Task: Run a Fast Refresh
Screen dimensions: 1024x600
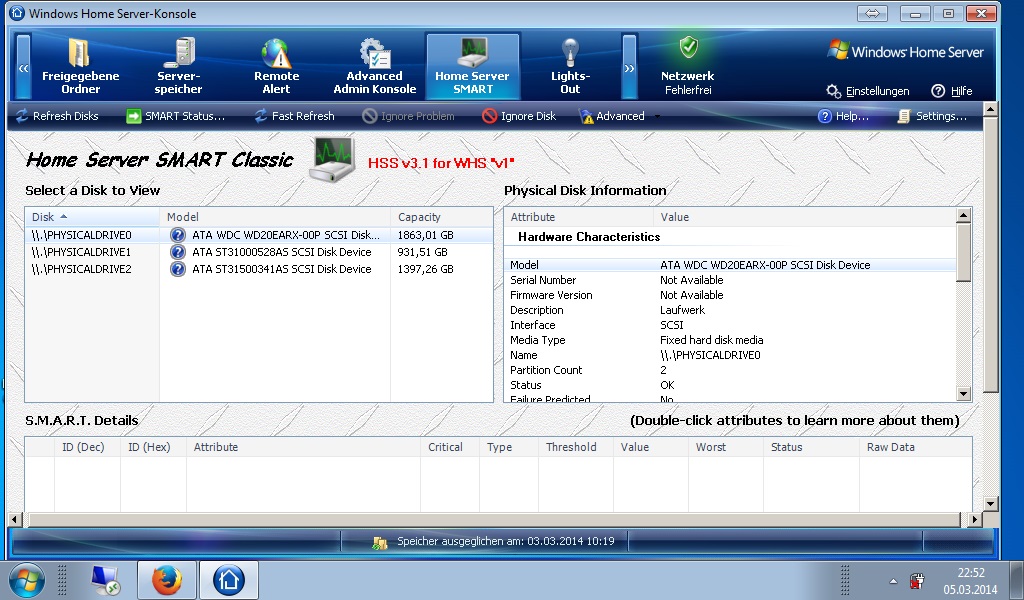Action: pos(295,116)
